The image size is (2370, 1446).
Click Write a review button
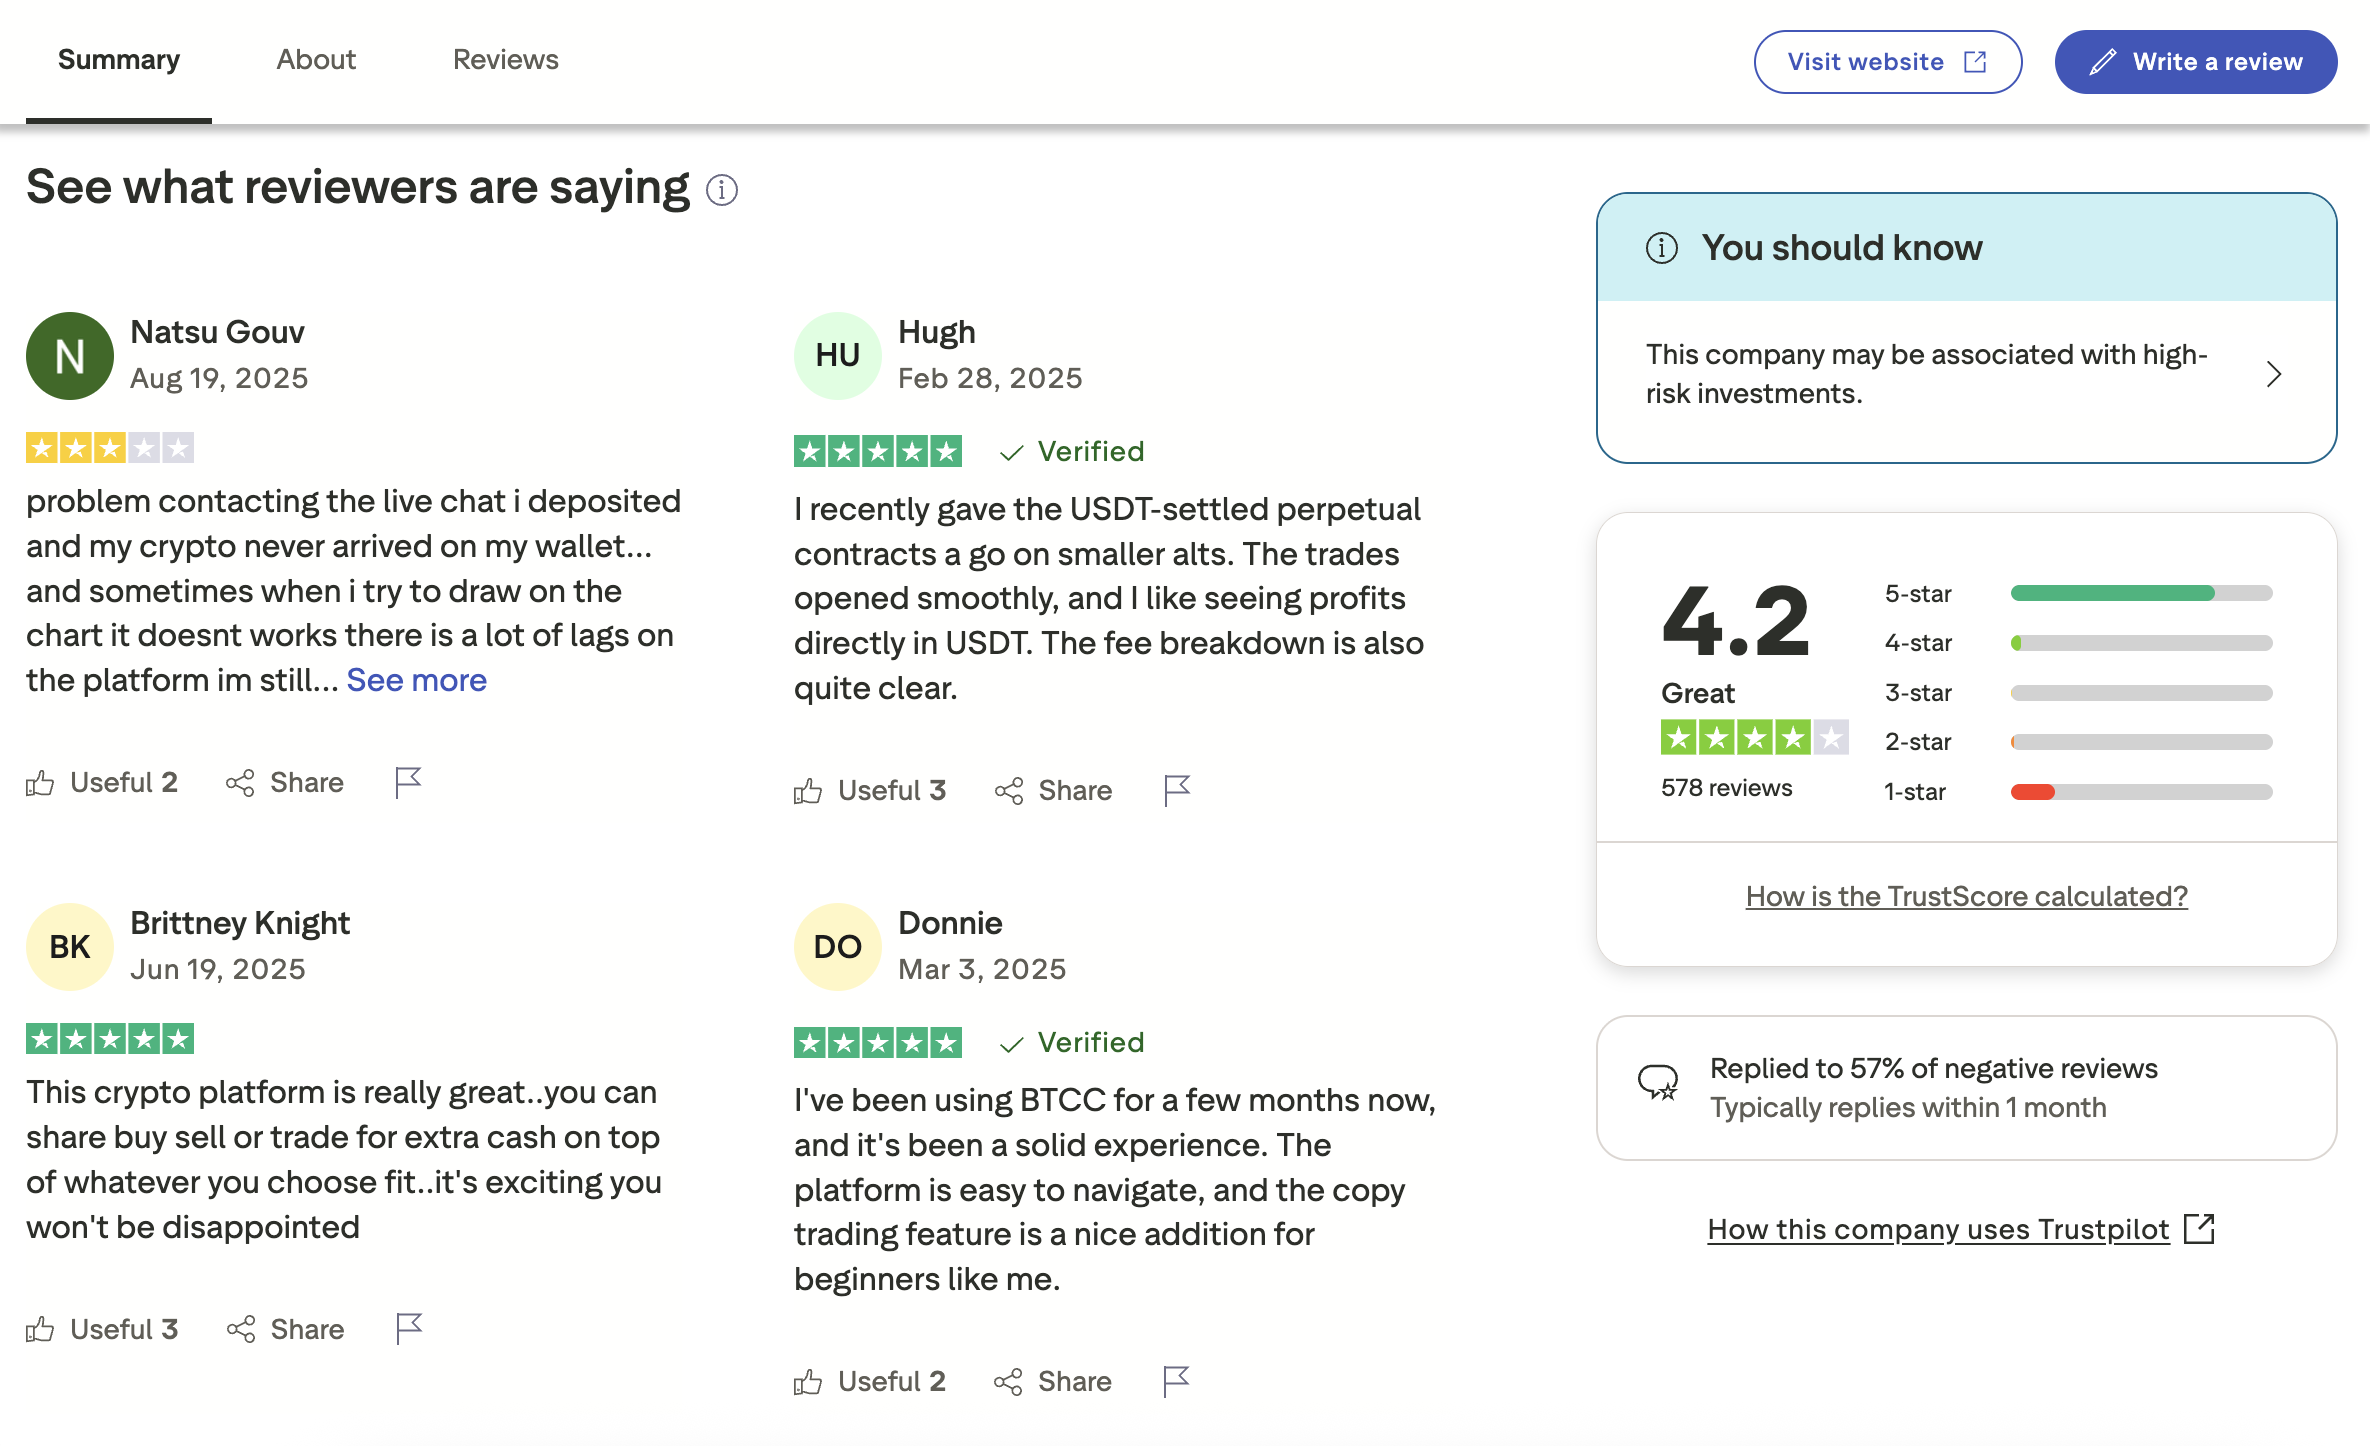click(x=2195, y=62)
